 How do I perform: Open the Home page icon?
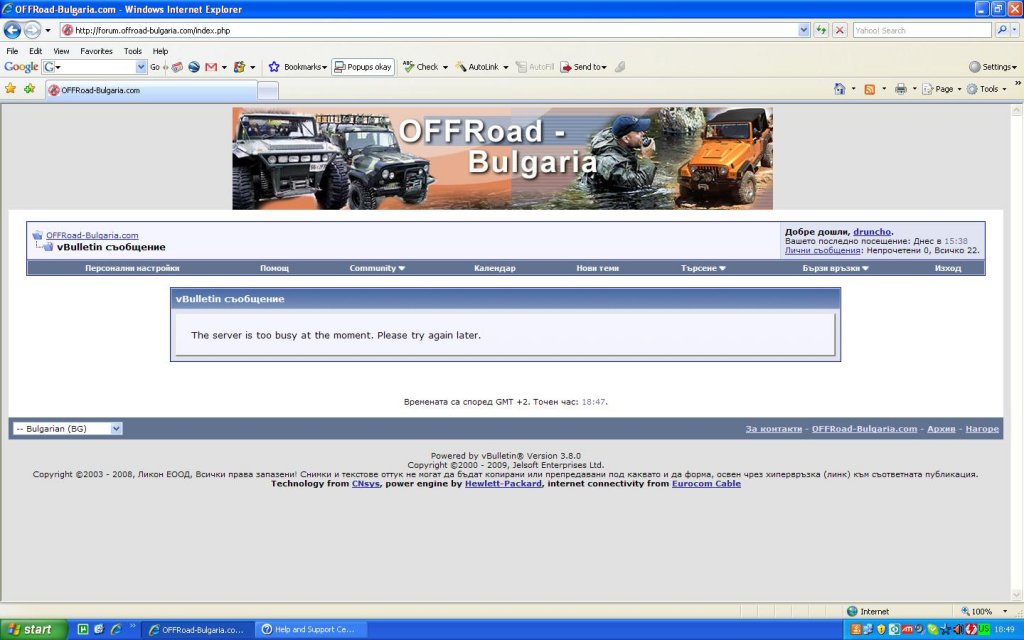click(840, 89)
